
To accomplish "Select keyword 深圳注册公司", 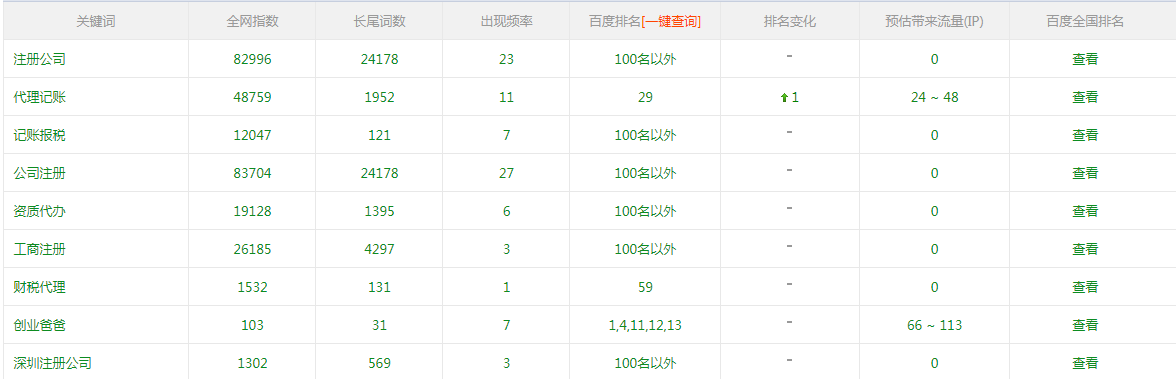I will [x=52, y=363].
